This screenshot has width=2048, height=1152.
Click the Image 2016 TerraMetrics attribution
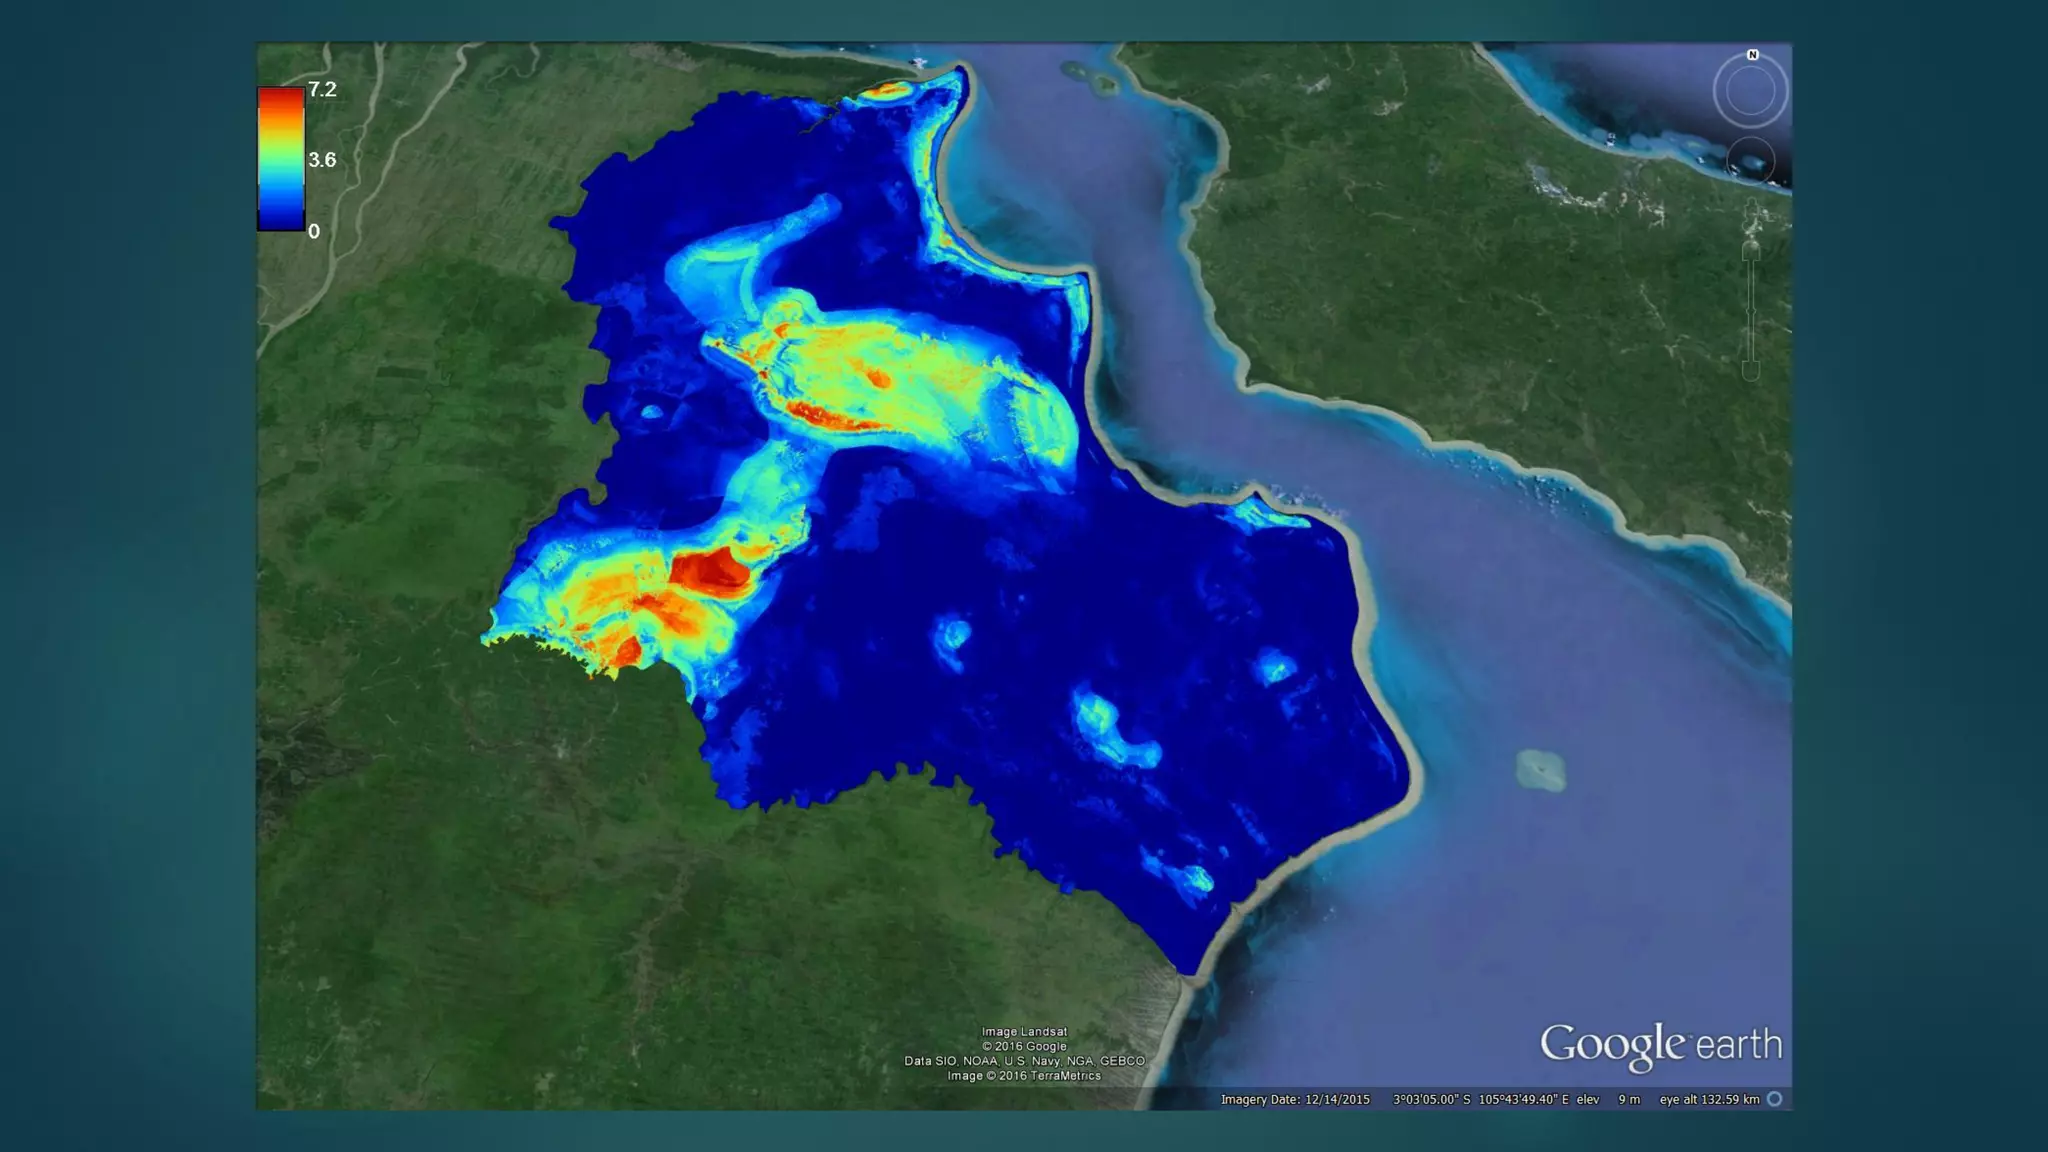click(1024, 1076)
